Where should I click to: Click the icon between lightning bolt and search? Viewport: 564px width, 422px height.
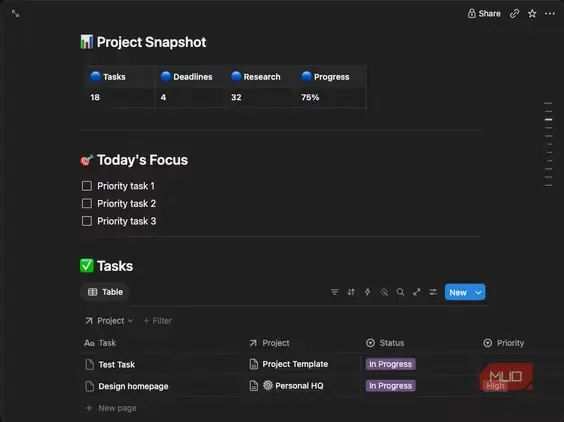coord(384,292)
